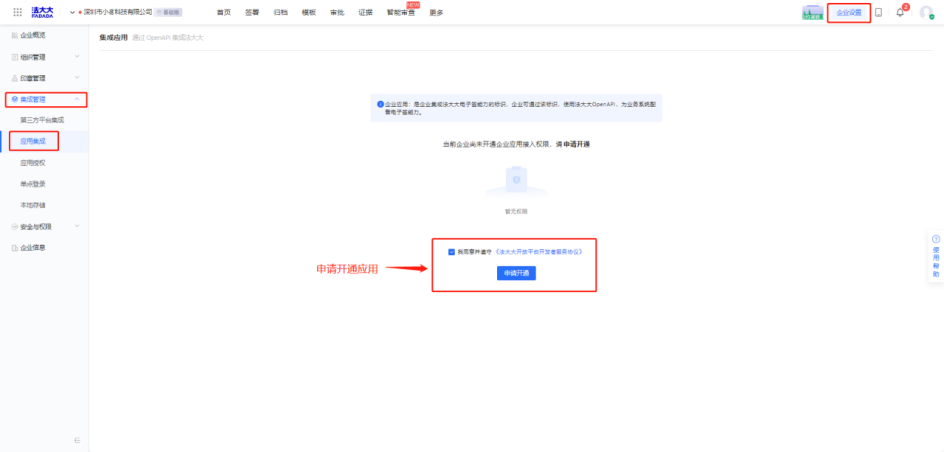Open the company switcher dropdown arrow
Screen dimensions: 944x452
[x=72, y=12]
